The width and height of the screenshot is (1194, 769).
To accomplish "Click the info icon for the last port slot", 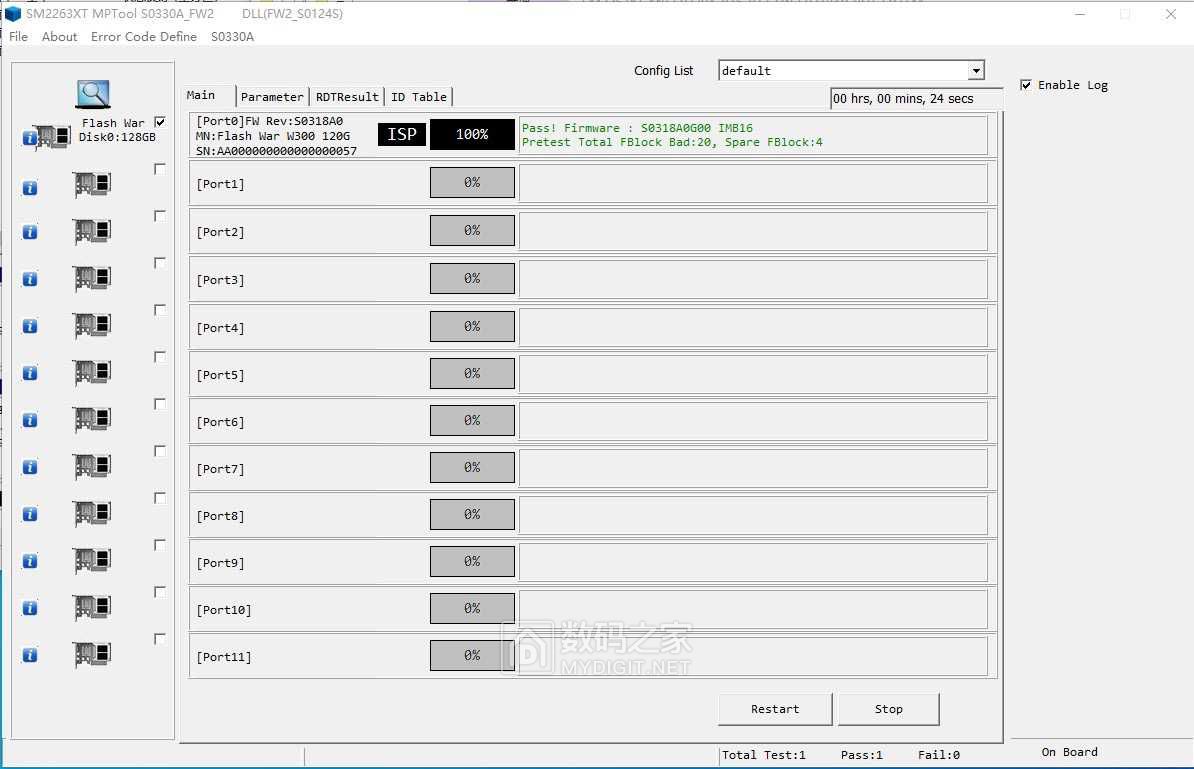I will (x=29, y=655).
